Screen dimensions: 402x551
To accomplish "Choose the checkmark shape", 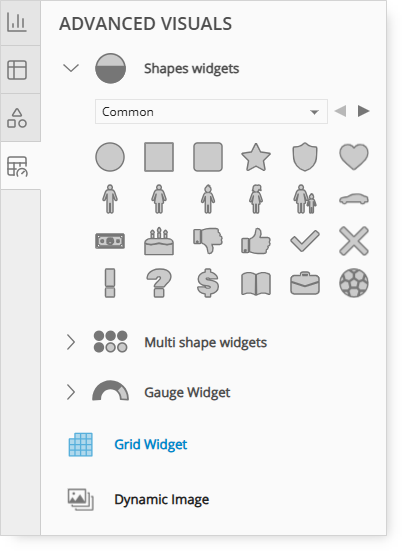I will click(x=305, y=241).
